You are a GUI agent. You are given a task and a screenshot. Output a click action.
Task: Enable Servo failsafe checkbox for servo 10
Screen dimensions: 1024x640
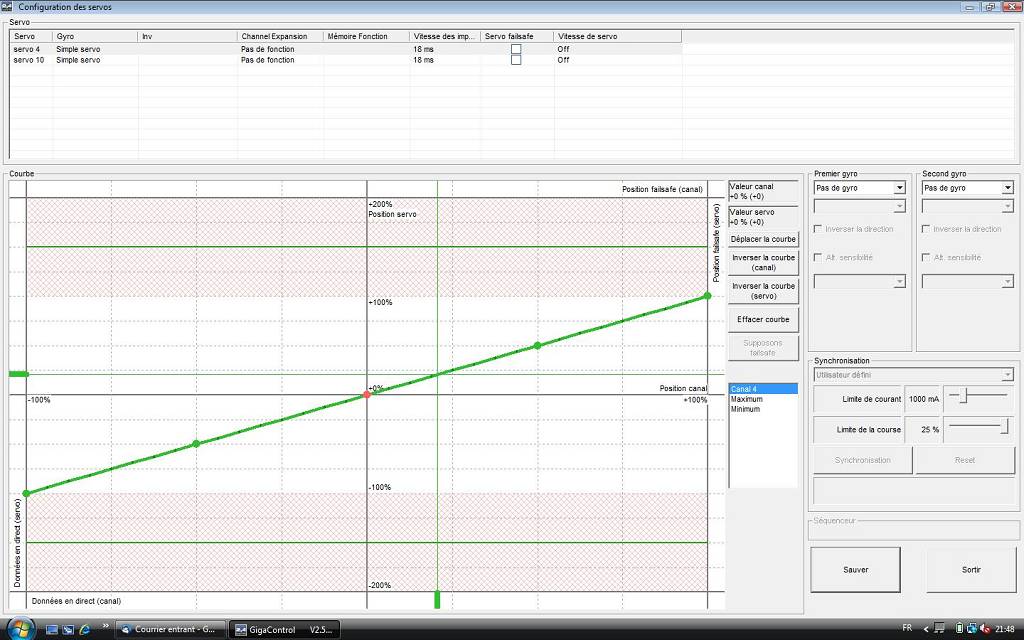516,59
